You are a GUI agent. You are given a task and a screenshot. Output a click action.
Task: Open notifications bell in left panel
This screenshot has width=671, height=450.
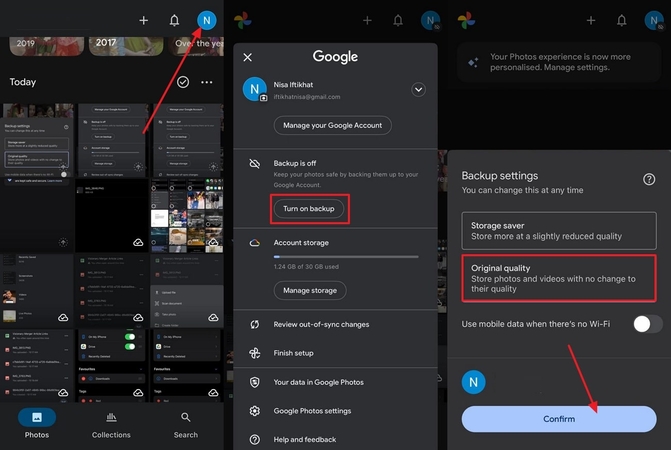(175, 20)
